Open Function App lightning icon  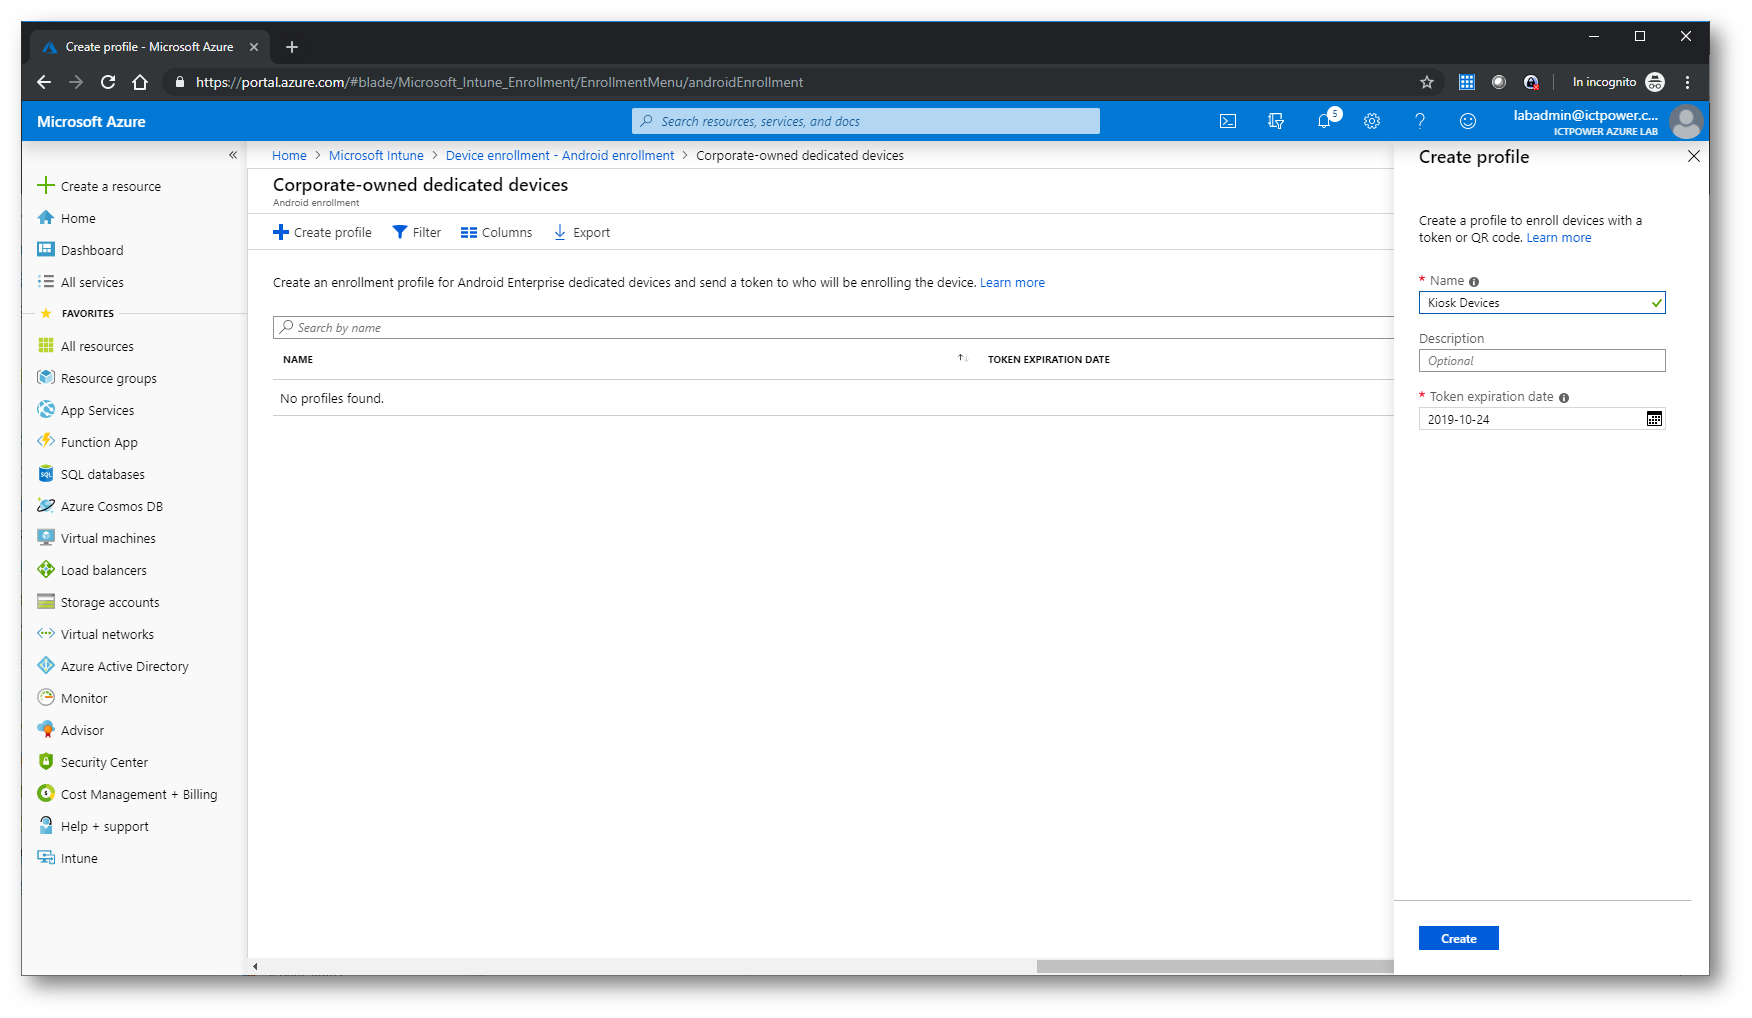pos(46,441)
